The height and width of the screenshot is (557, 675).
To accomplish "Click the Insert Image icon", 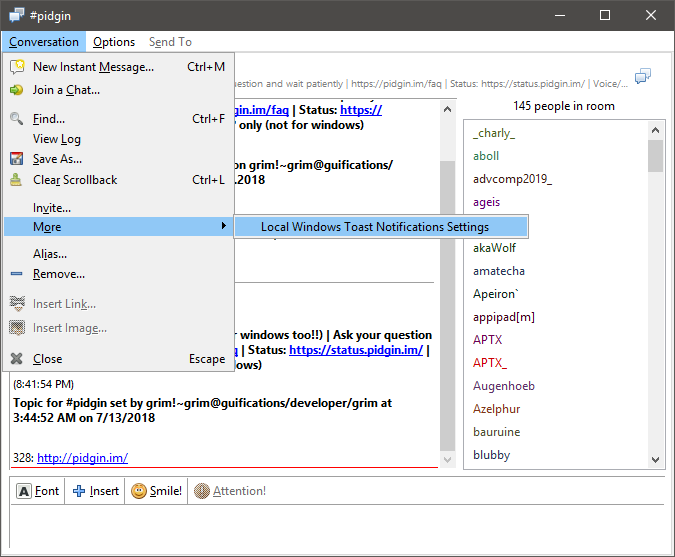I will click(17, 328).
